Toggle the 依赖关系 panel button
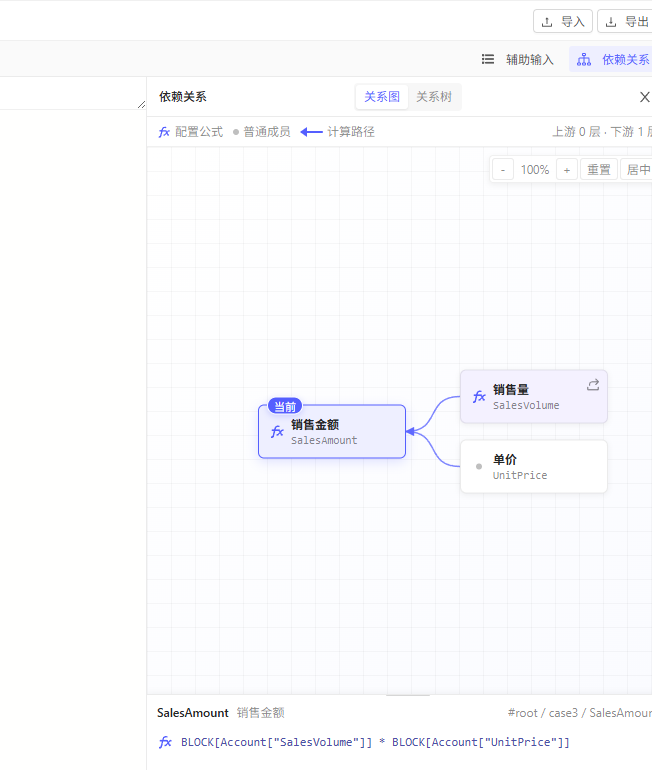652x770 pixels. 612,59
